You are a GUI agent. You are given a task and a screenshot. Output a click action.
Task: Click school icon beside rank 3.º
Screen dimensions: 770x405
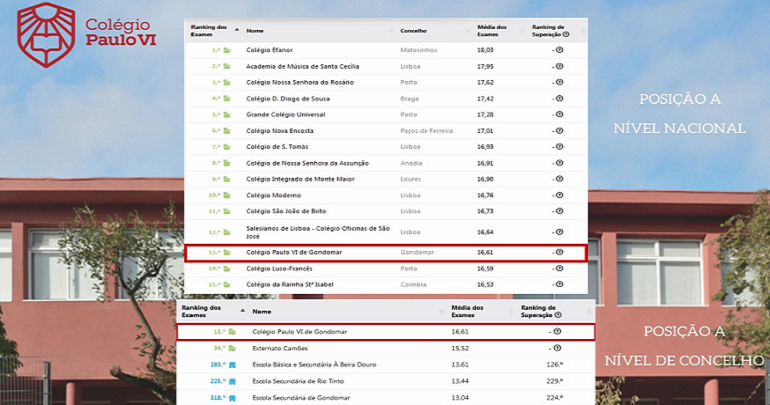click(x=227, y=82)
